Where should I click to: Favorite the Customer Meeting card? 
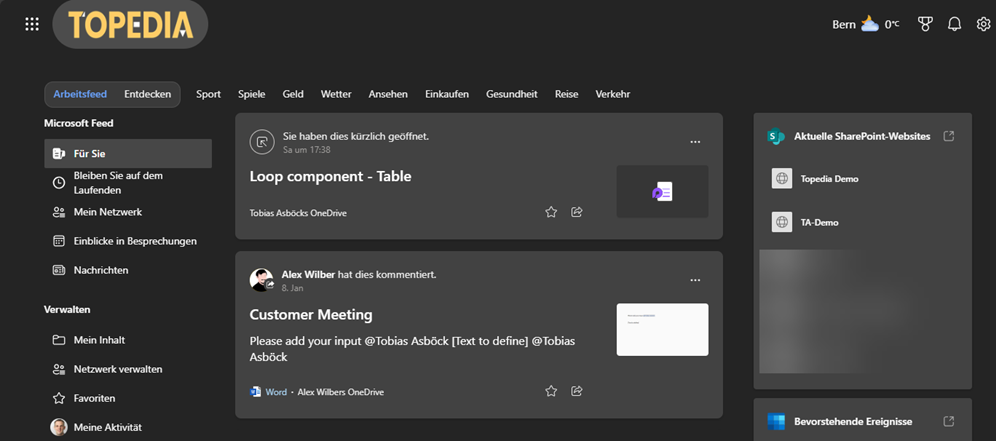[x=551, y=391]
